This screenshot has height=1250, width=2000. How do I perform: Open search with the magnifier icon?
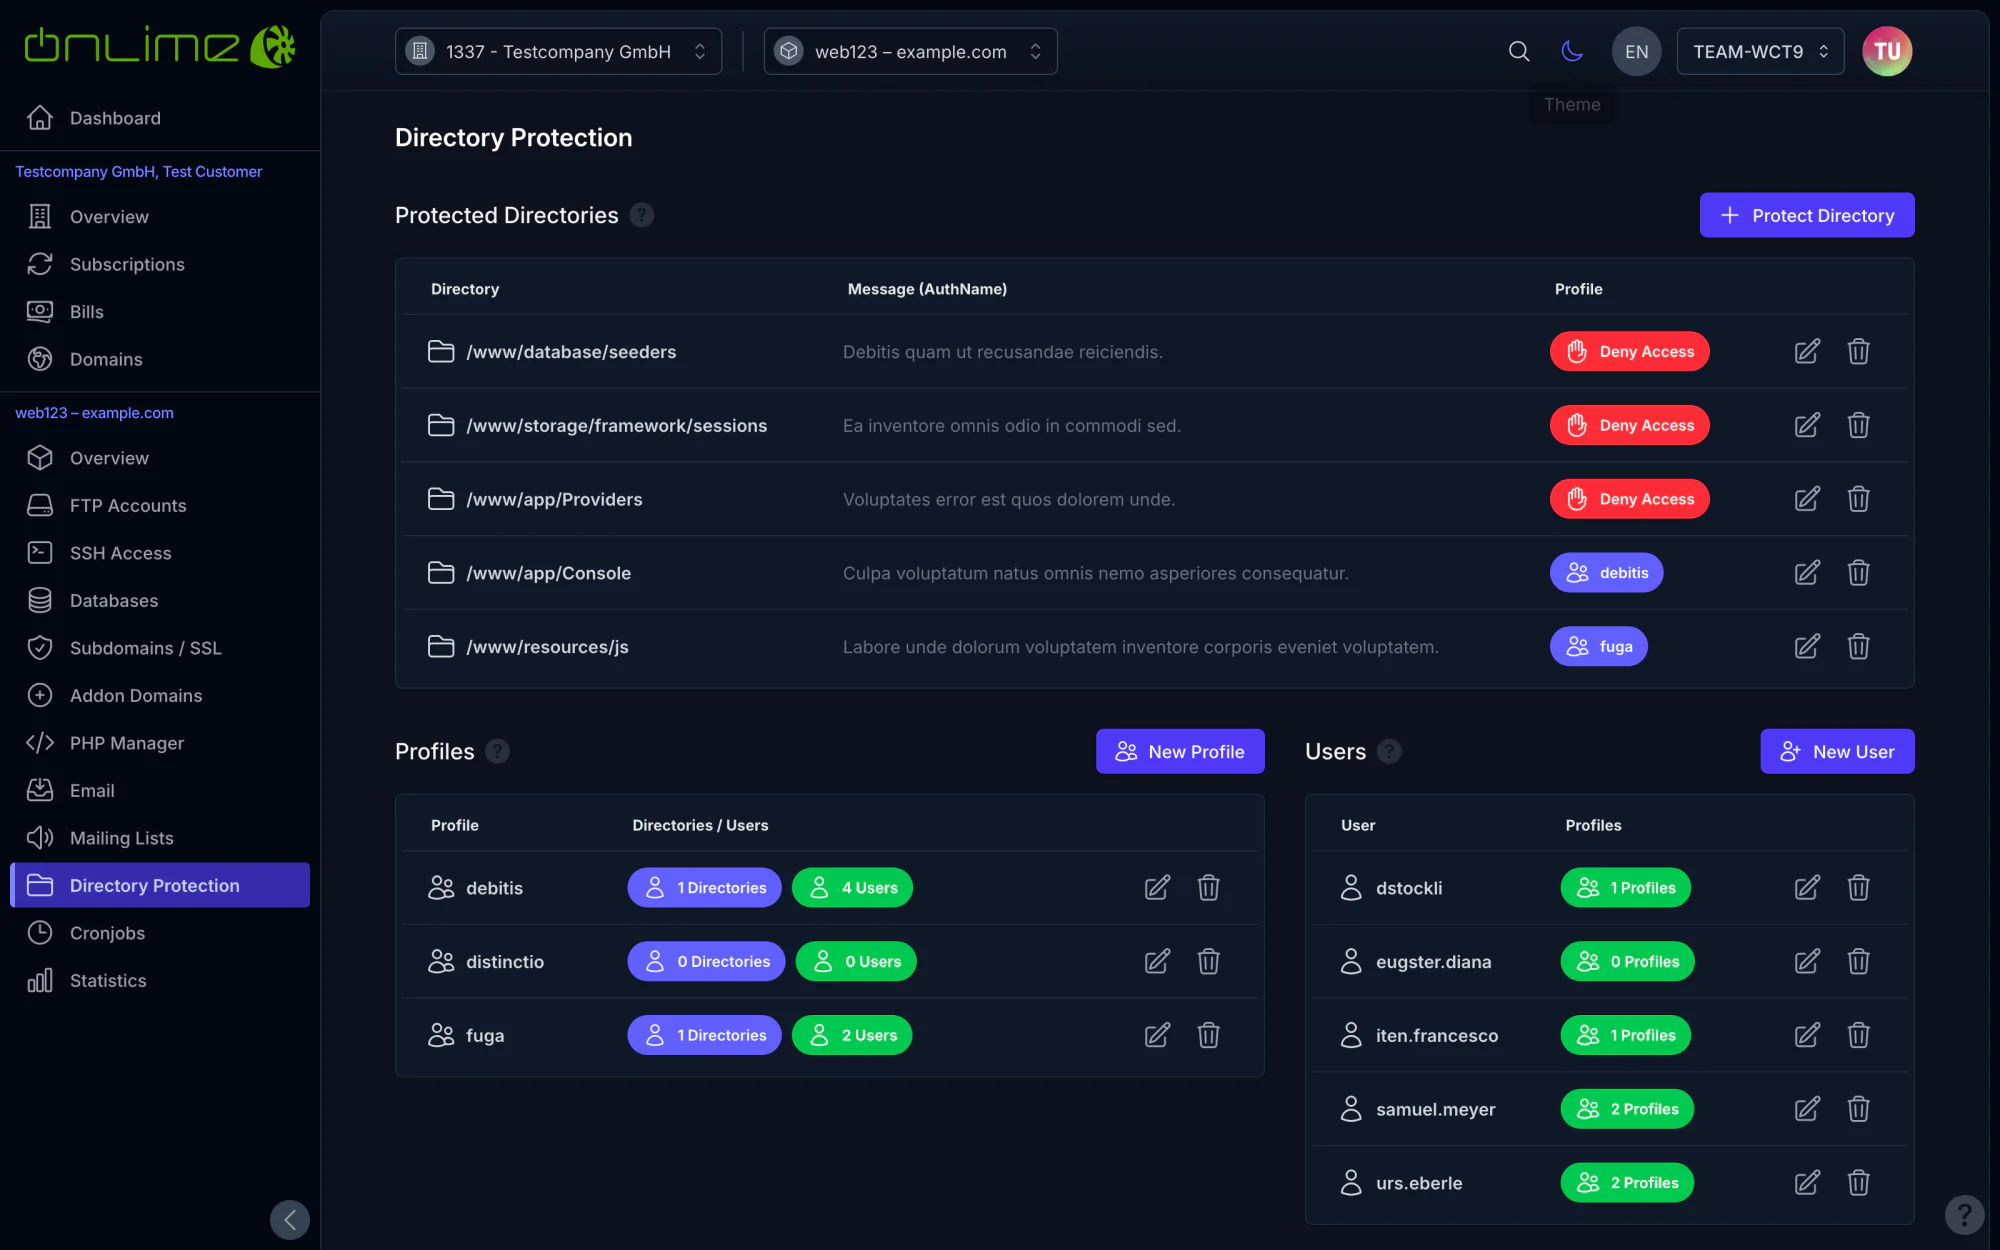click(x=1519, y=51)
